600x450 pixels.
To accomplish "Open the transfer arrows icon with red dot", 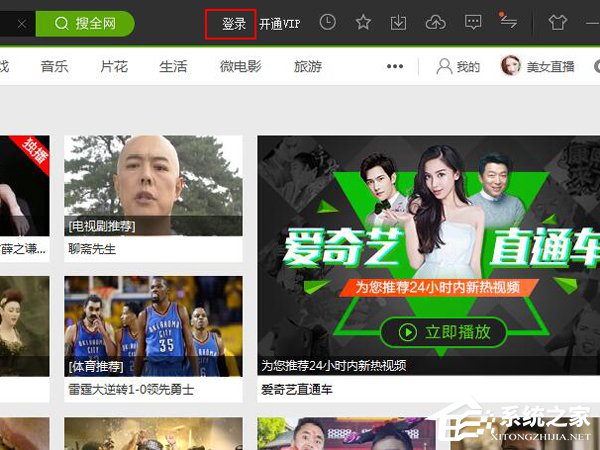I will [509, 21].
